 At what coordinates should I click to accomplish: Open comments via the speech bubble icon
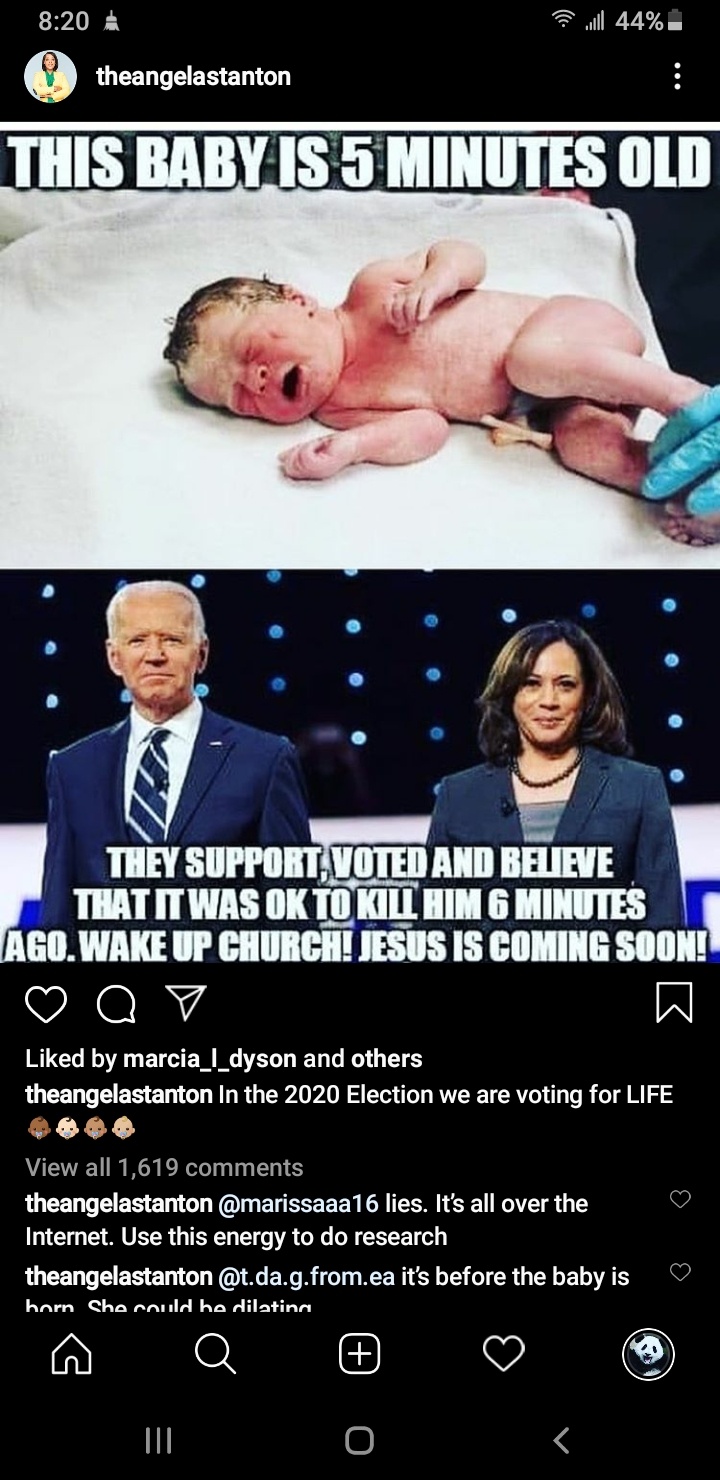coord(116,1003)
